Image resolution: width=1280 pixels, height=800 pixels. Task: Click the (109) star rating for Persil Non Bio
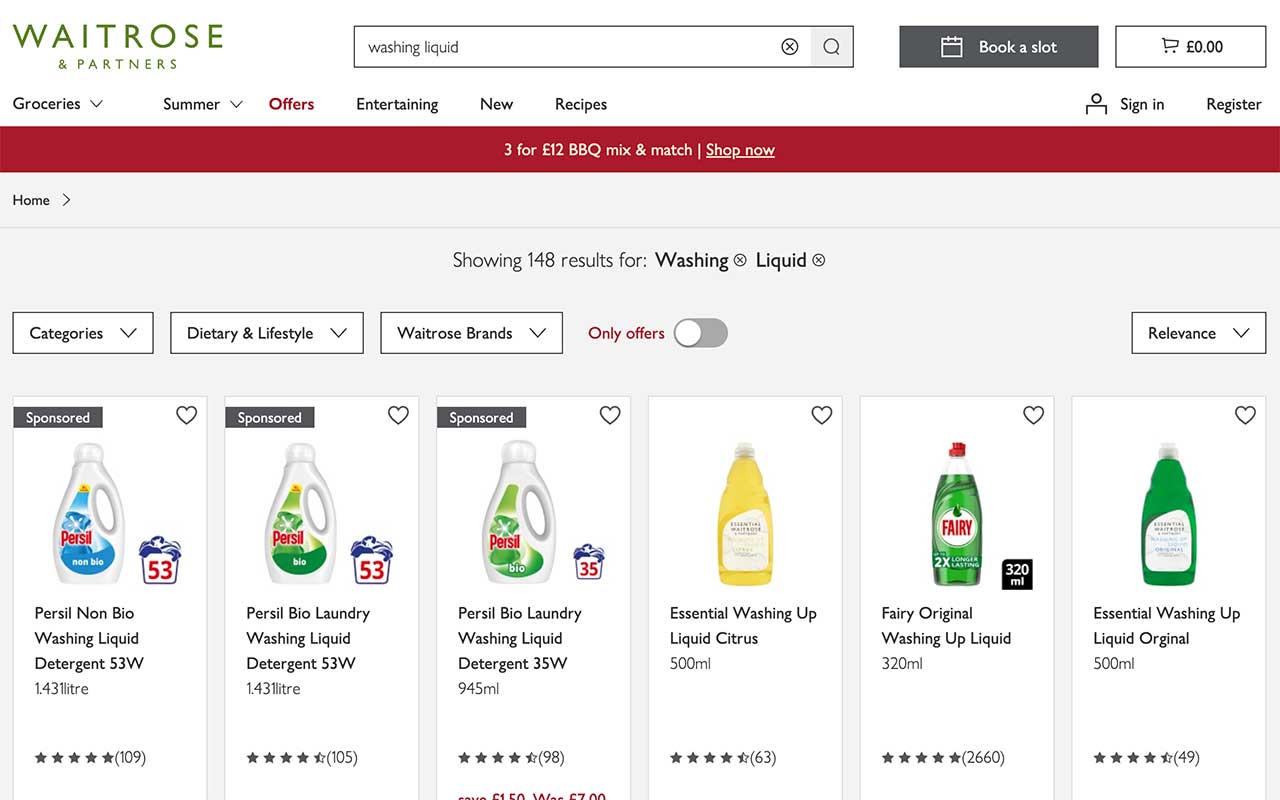(90, 757)
